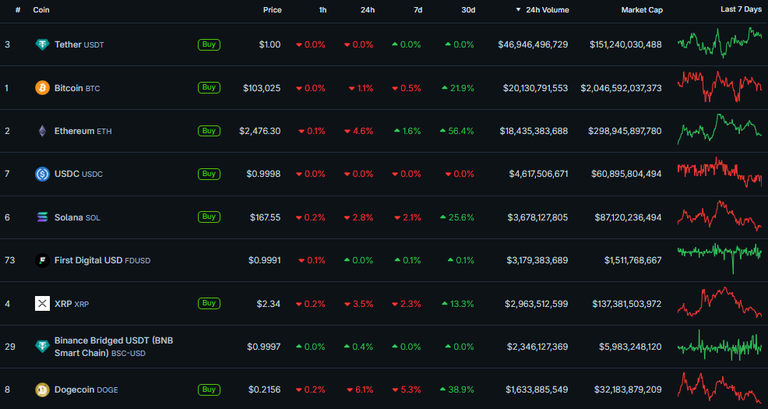
Task: Click Buy button for Solana
Action: [x=209, y=217]
